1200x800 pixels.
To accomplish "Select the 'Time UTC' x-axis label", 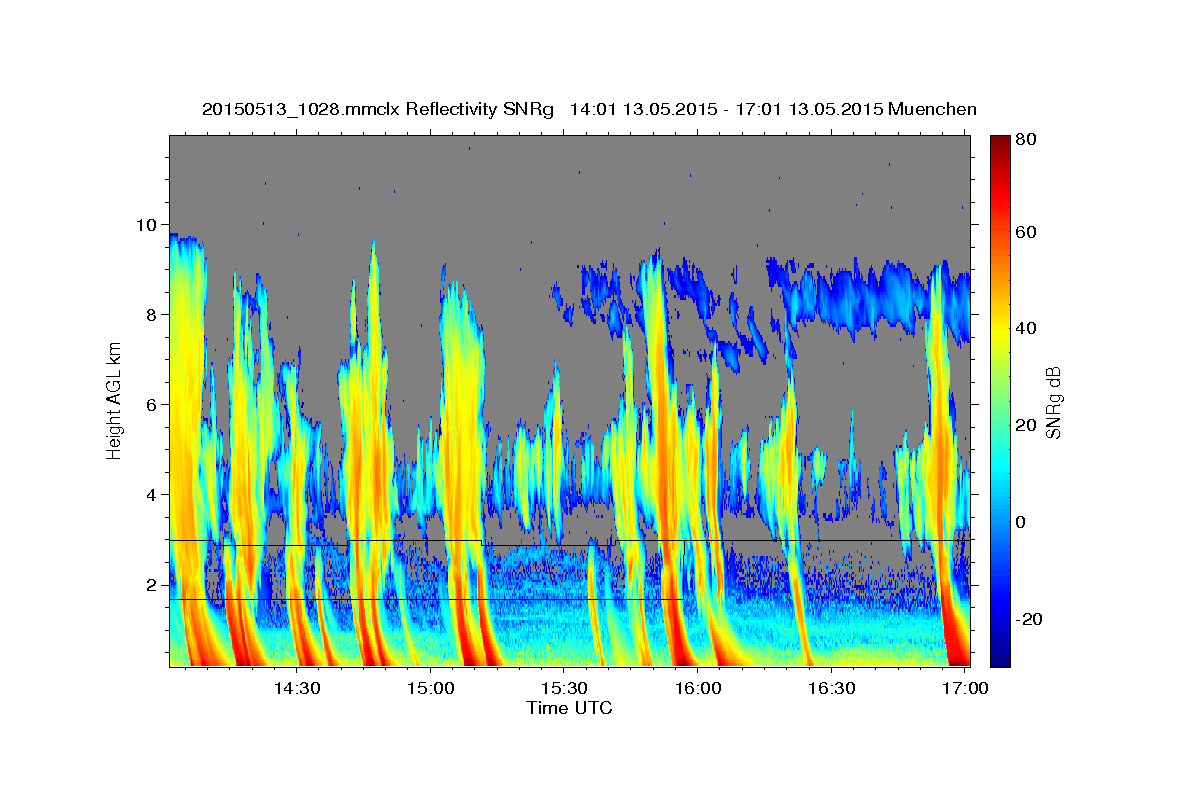I will 569,708.
